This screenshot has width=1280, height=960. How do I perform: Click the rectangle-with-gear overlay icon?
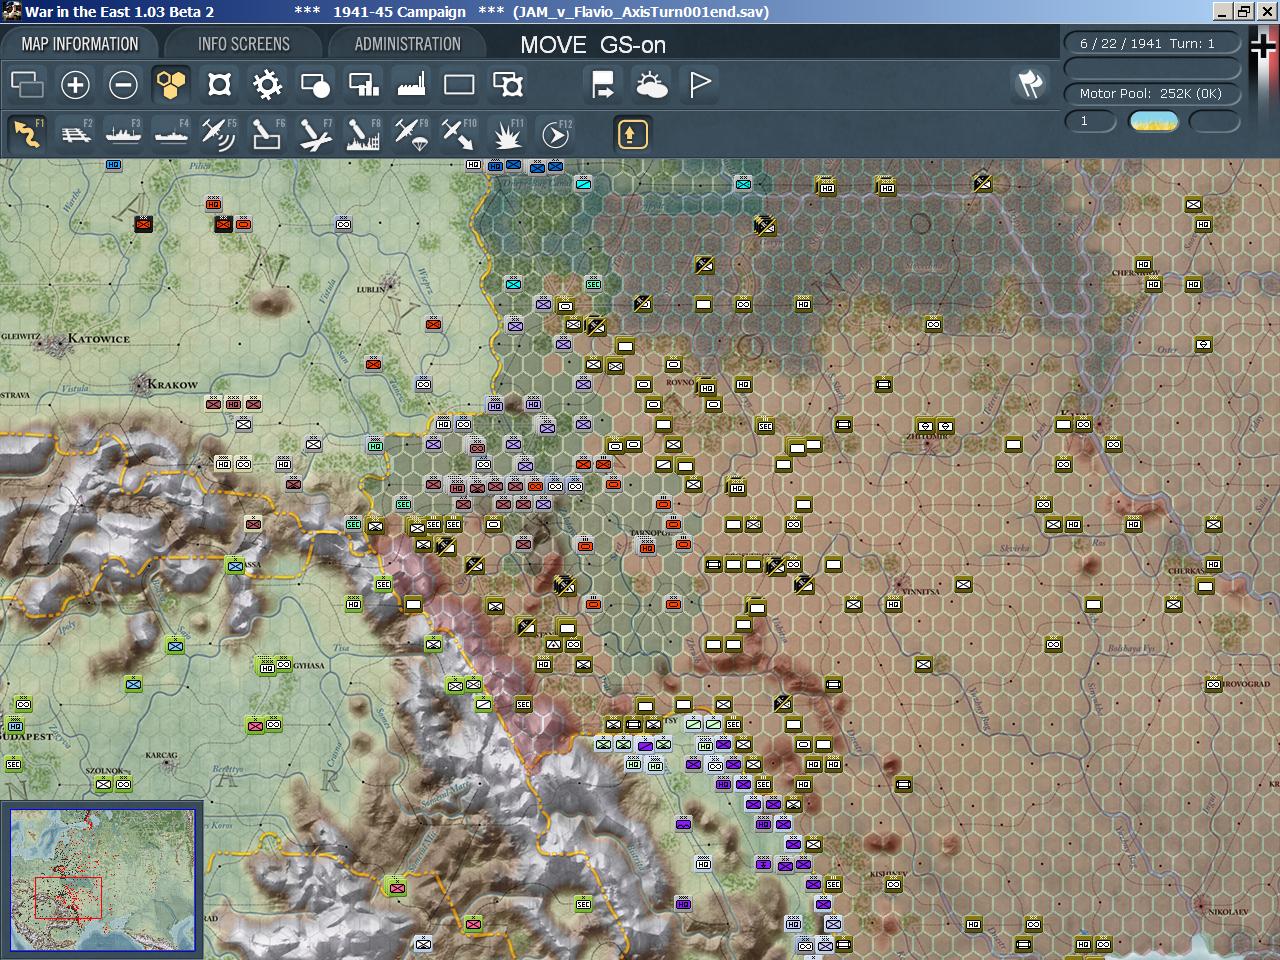[508, 85]
